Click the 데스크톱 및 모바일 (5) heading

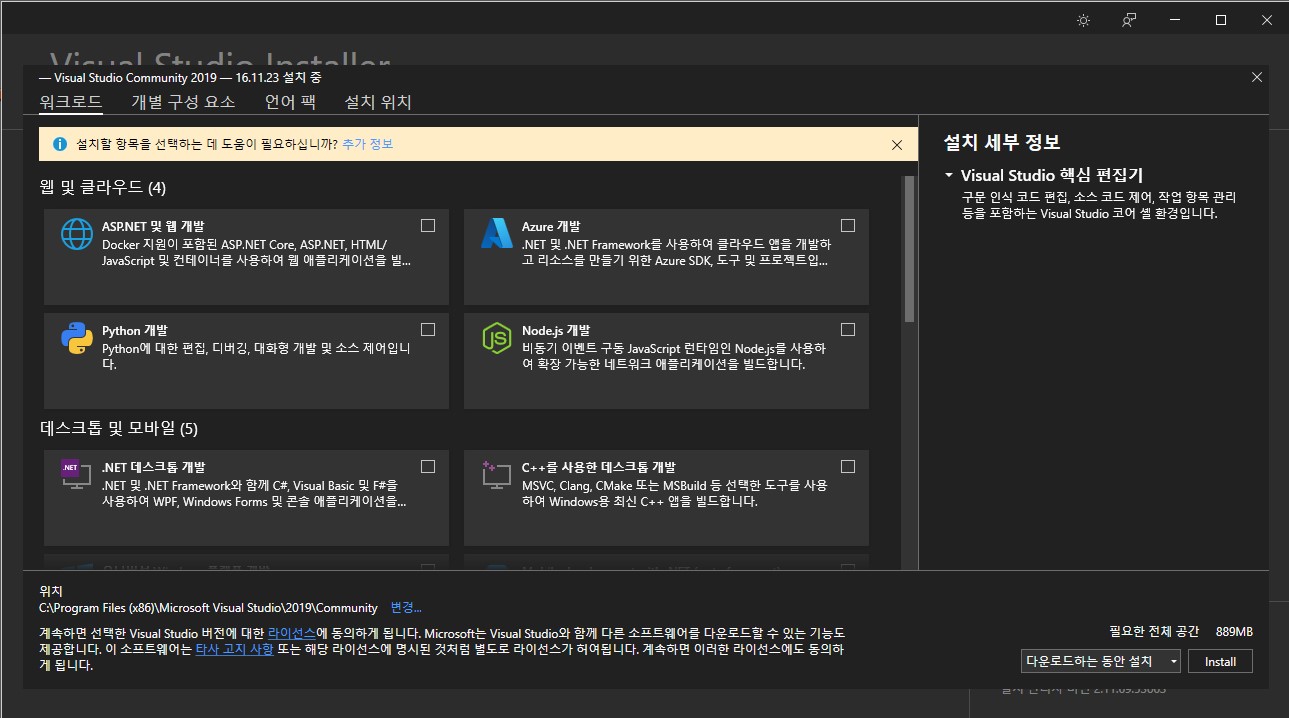(x=119, y=429)
